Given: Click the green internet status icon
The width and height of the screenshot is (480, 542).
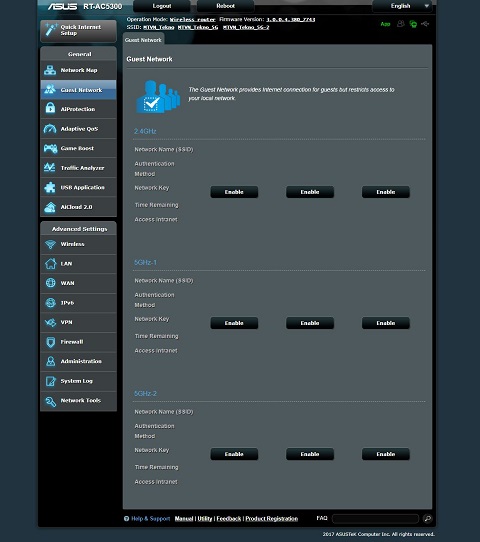Looking at the screenshot, I should tap(413, 24).
